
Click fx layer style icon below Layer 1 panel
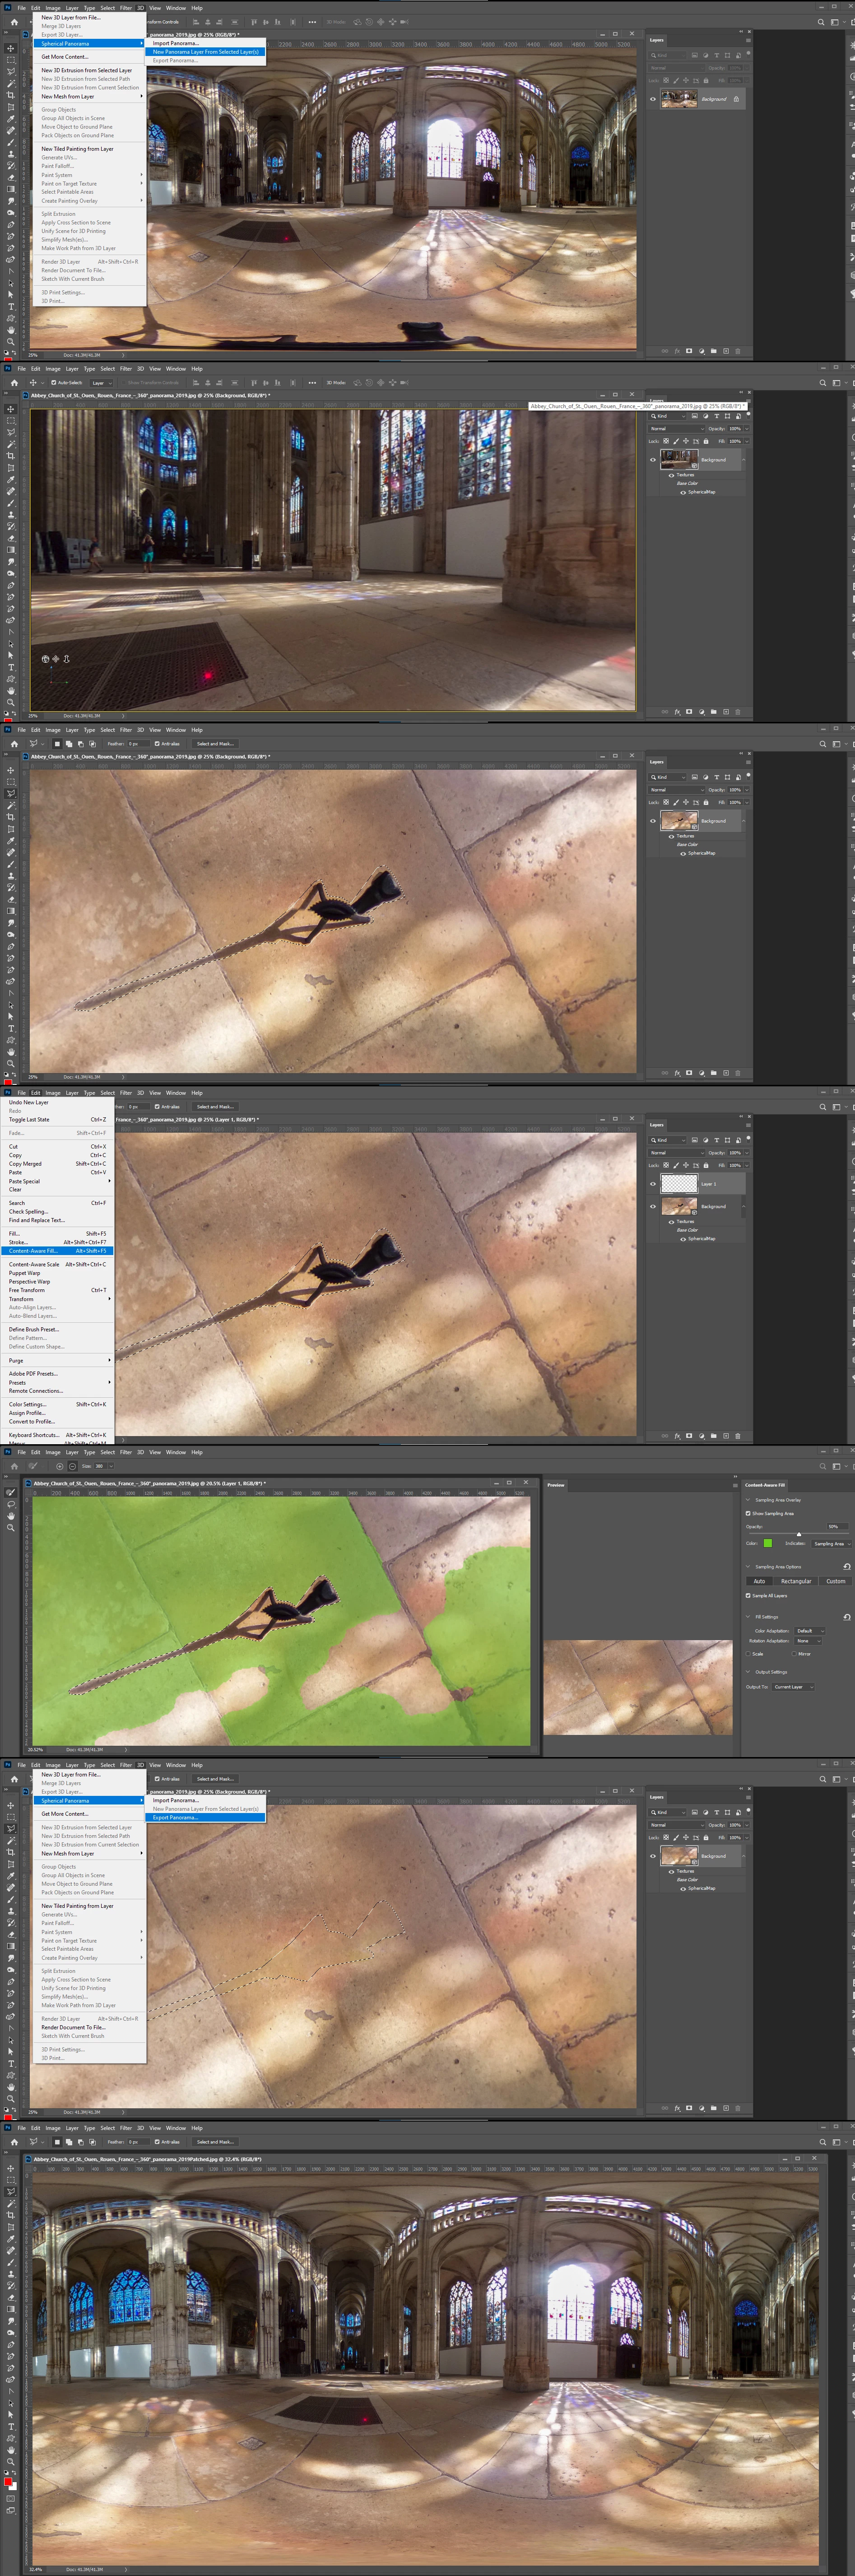[x=677, y=1435]
